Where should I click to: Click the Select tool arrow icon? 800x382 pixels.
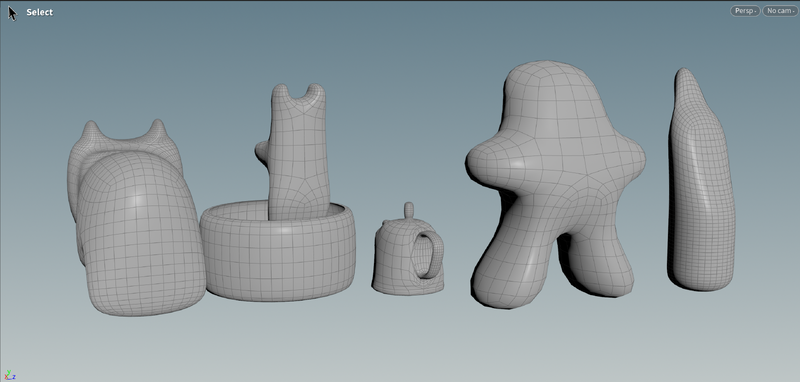(12, 13)
